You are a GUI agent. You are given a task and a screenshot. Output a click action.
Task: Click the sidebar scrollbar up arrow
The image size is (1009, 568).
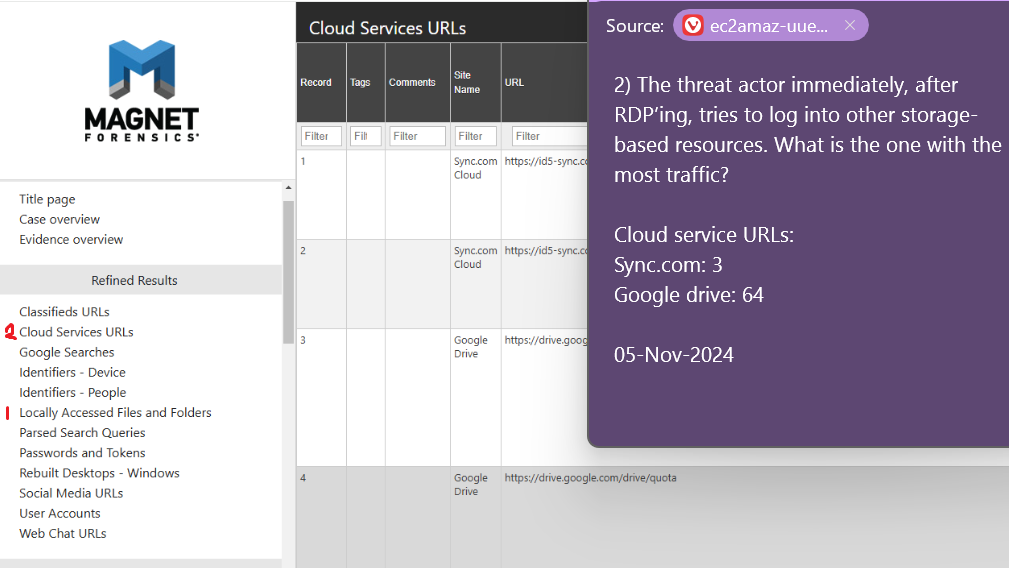289,188
